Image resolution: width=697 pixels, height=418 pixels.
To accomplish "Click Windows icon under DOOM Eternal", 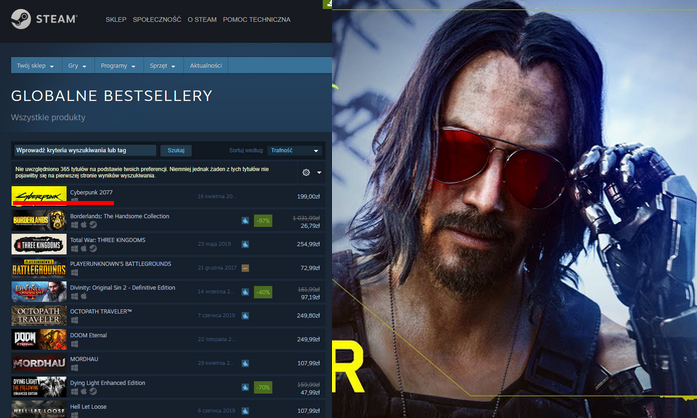I will click(x=74, y=344).
